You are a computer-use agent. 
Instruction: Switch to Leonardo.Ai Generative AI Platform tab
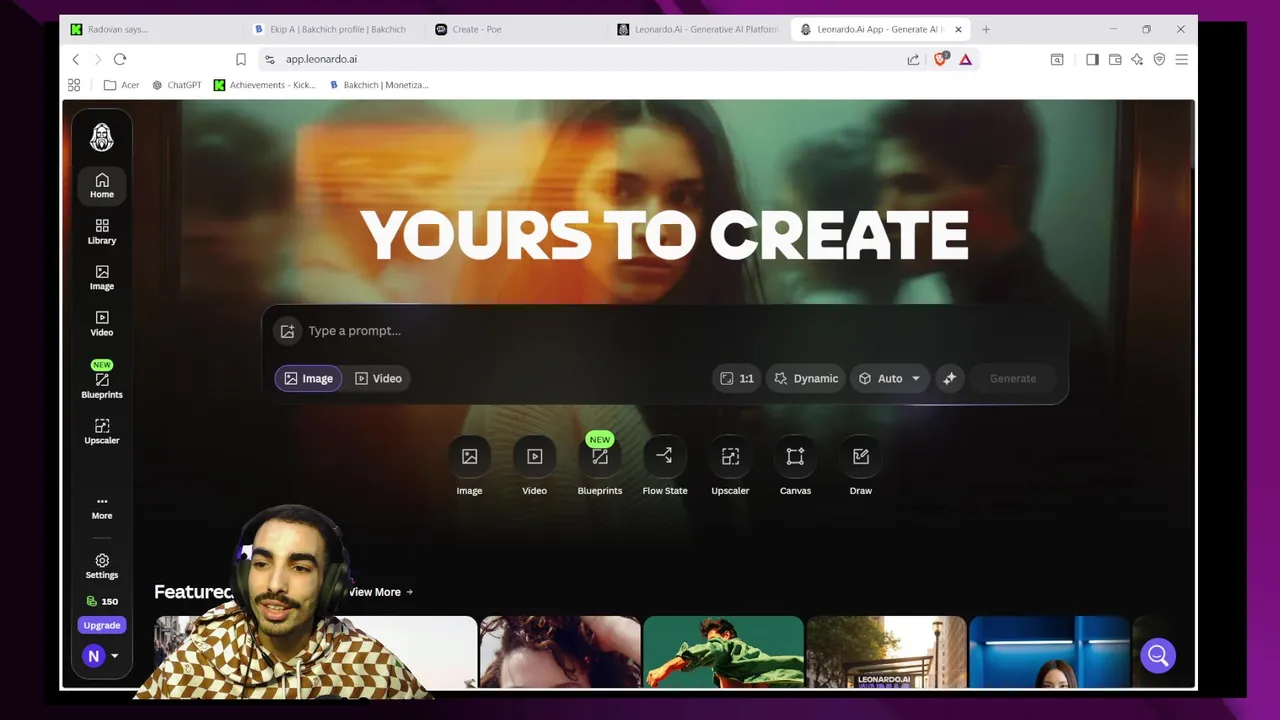coord(697,29)
